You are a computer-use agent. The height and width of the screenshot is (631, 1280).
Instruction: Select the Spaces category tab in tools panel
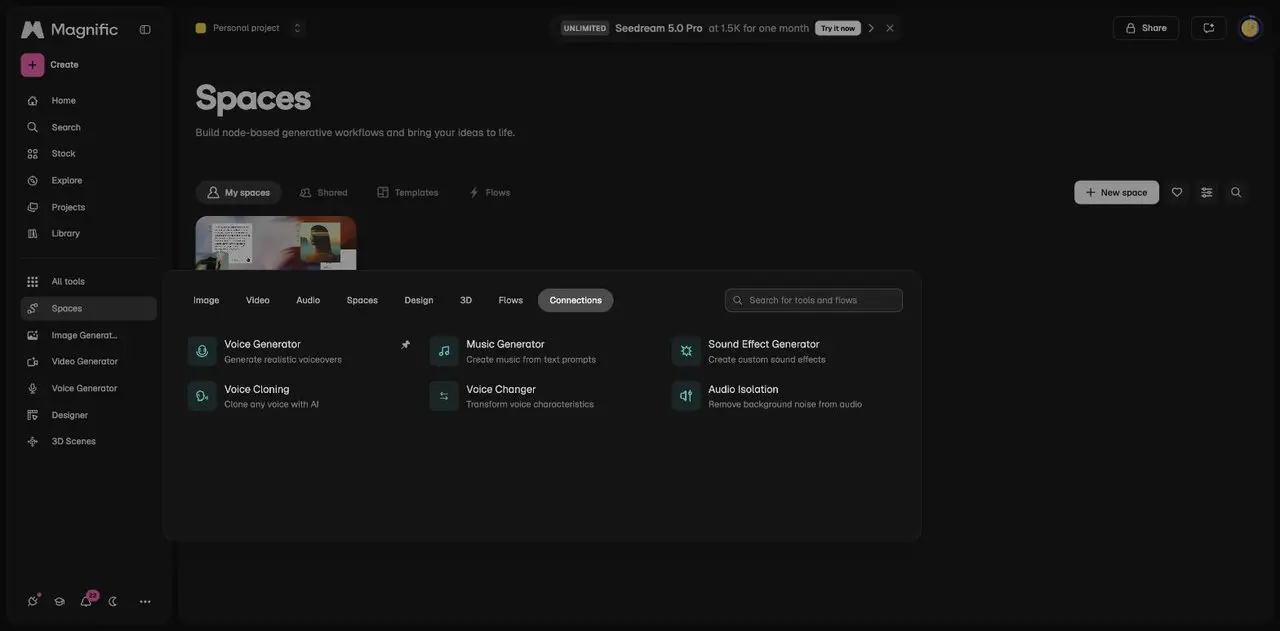click(x=362, y=300)
